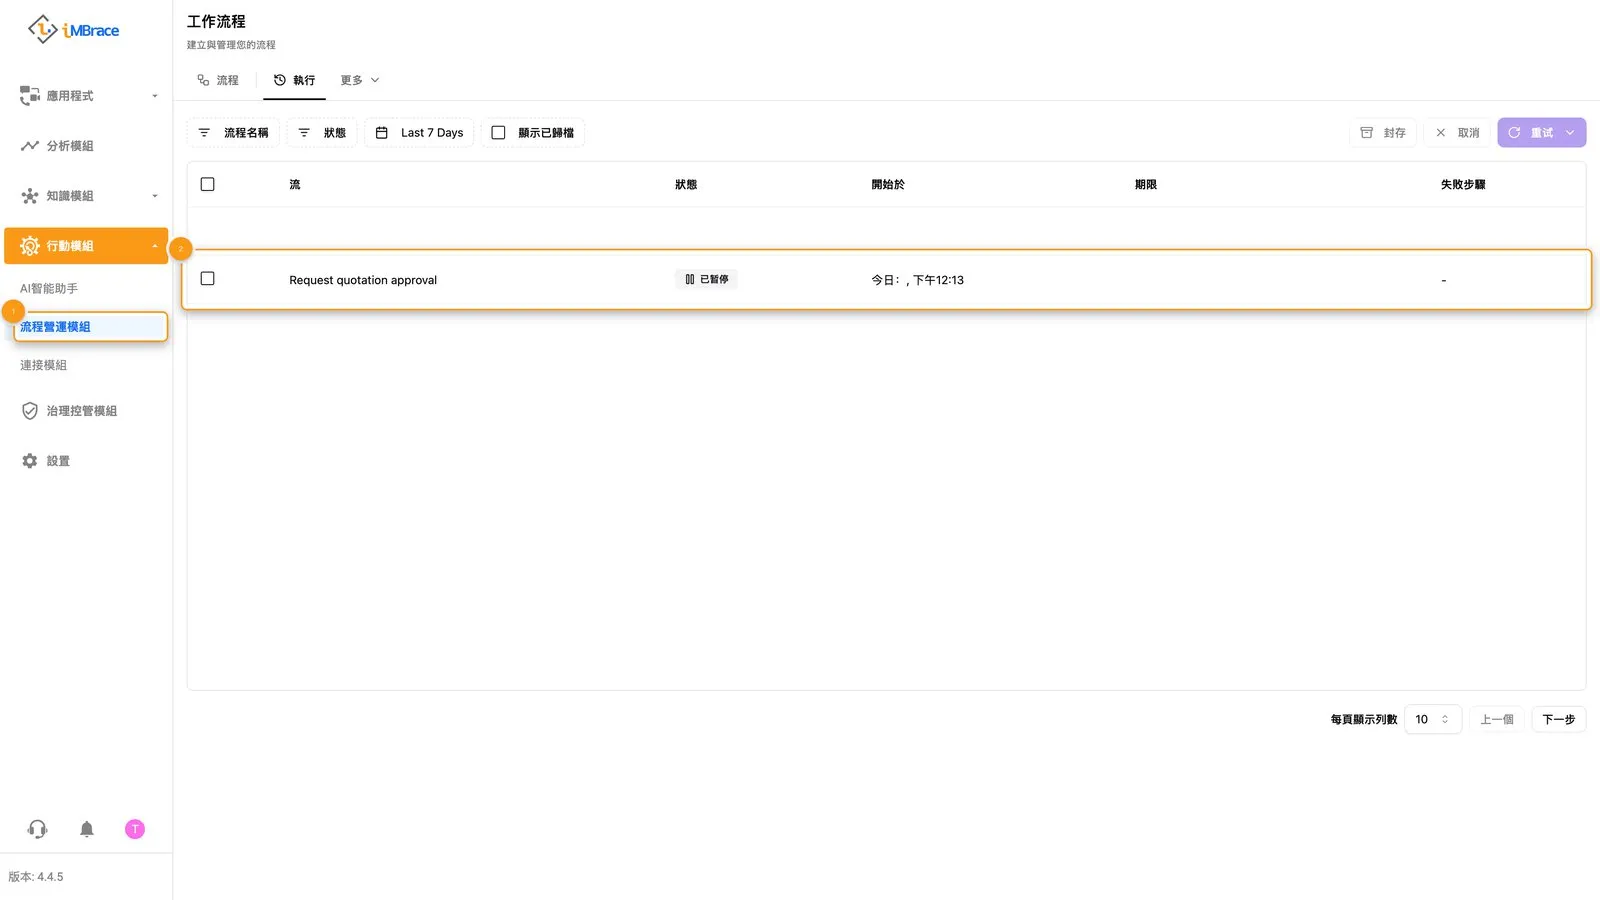Select 流程營運模組 in the sidebar

[90, 327]
